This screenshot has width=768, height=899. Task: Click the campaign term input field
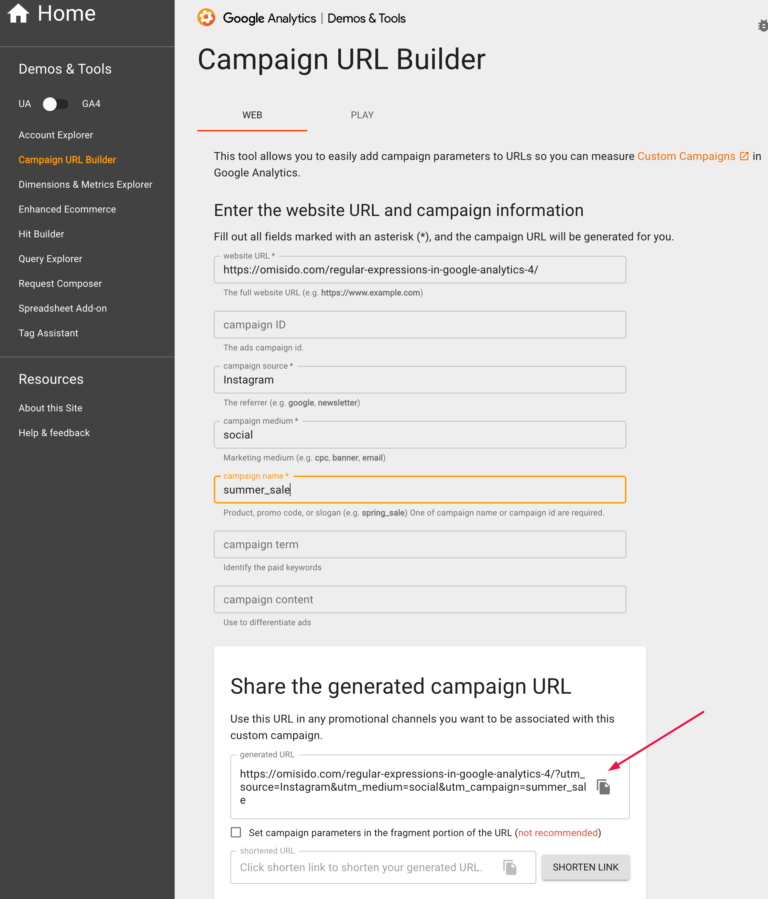click(419, 544)
